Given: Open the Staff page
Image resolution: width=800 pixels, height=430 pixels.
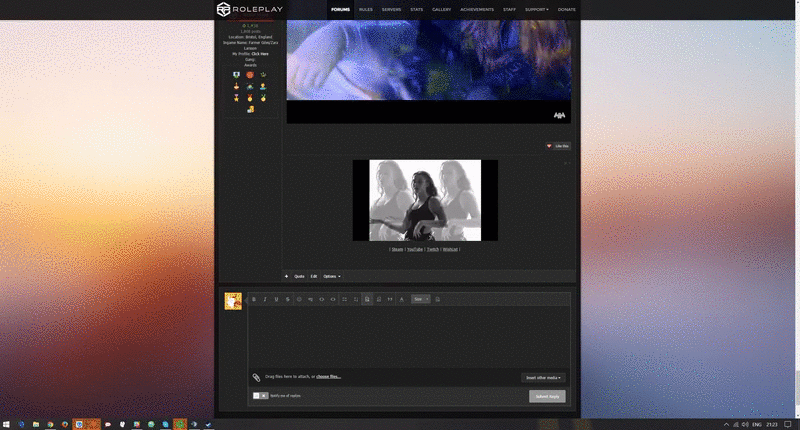Looking at the screenshot, I should pyautogui.click(x=509, y=10).
